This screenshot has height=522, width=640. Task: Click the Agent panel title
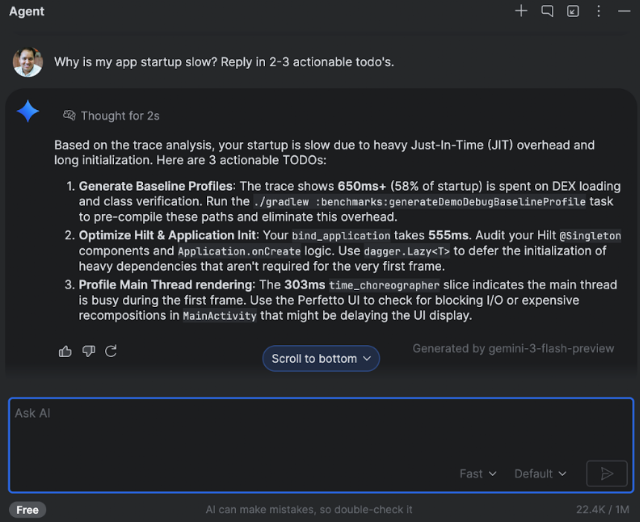pos(27,11)
